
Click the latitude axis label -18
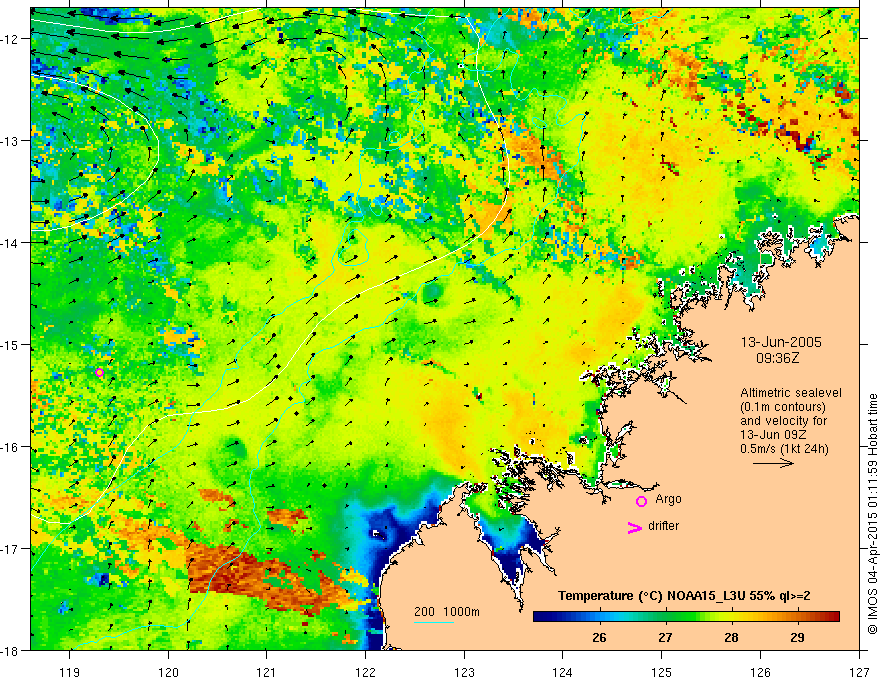point(11,650)
